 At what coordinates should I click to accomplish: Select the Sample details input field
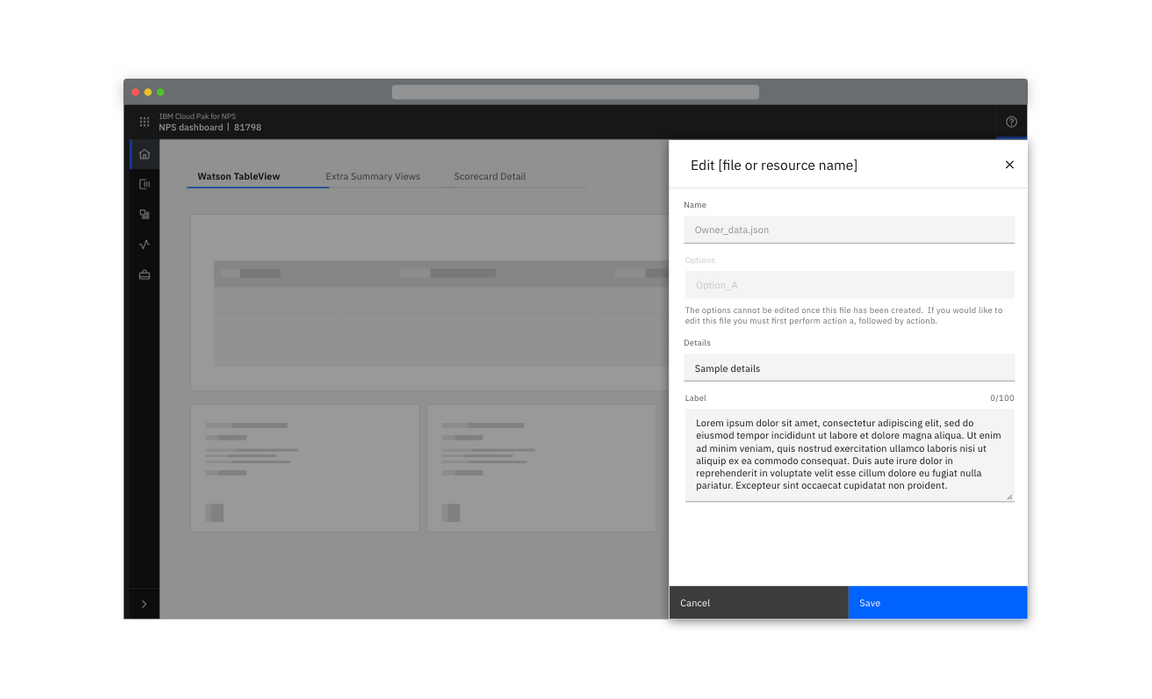pos(849,368)
